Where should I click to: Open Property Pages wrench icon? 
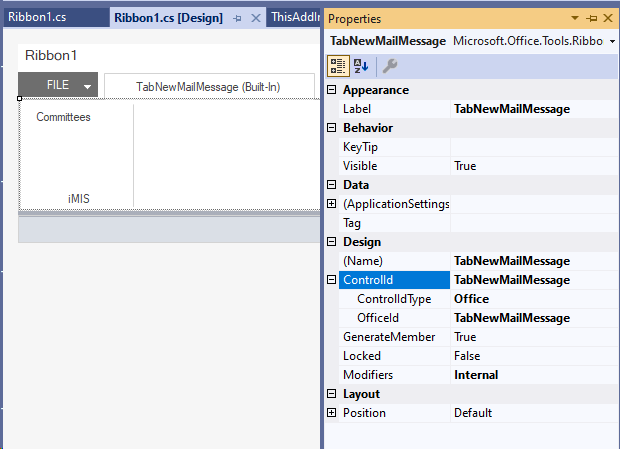coord(390,66)
